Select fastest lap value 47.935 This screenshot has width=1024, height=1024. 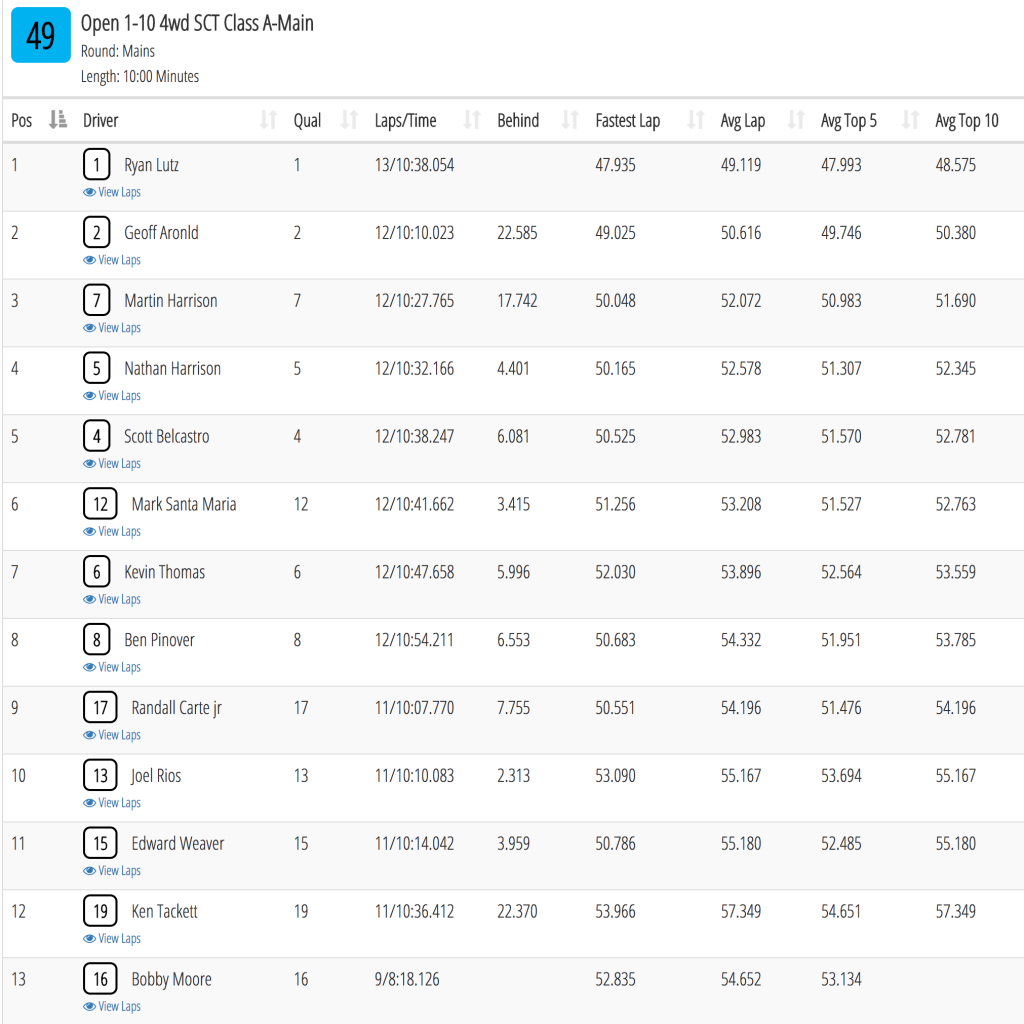(615, 165)
